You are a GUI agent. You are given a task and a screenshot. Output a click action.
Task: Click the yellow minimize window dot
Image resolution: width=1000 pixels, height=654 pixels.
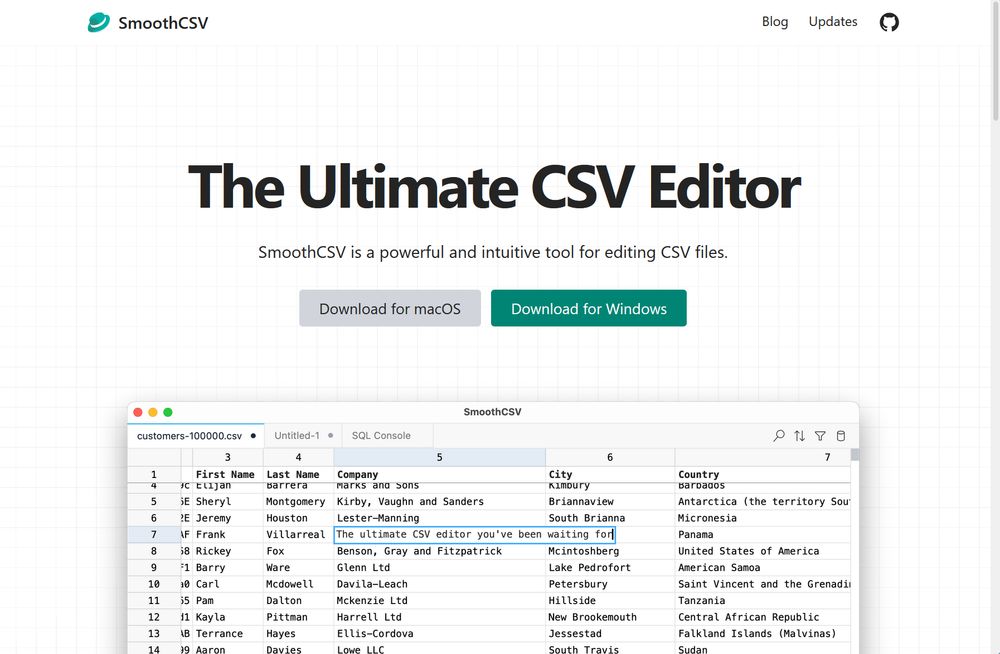[x=153, y=412]
